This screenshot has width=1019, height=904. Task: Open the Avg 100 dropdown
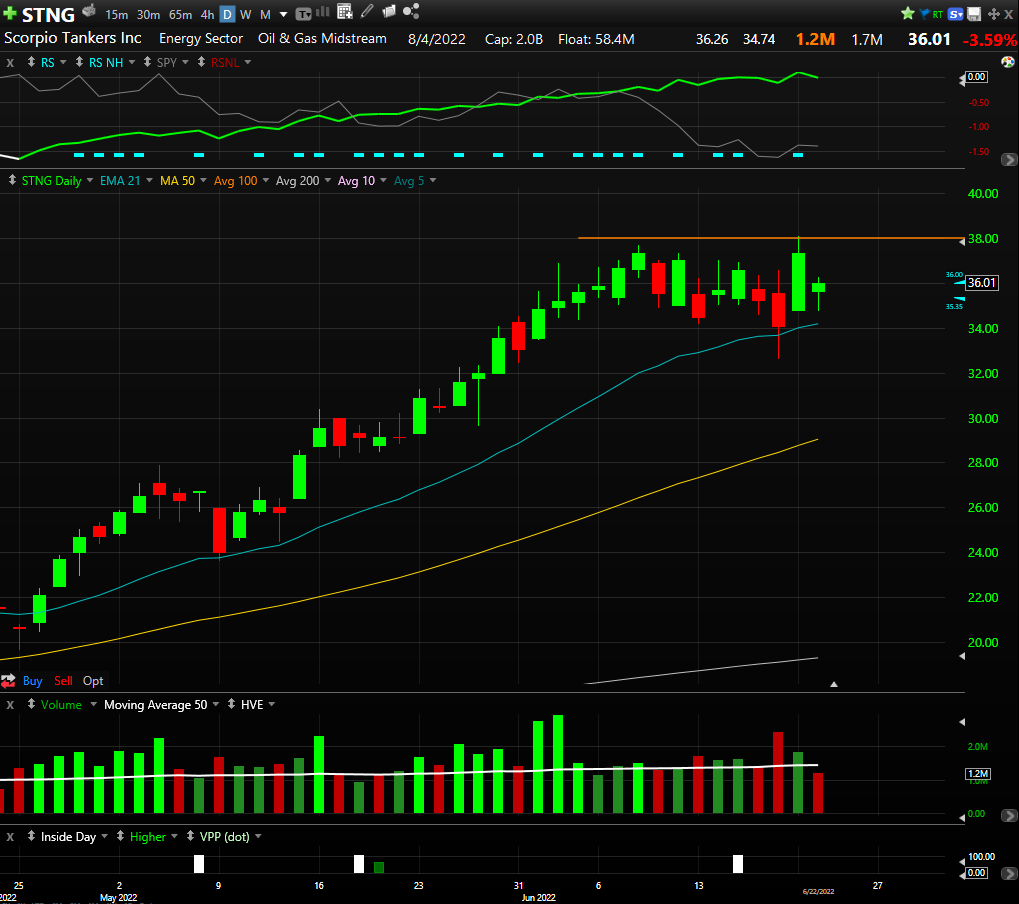pos(266,181)
